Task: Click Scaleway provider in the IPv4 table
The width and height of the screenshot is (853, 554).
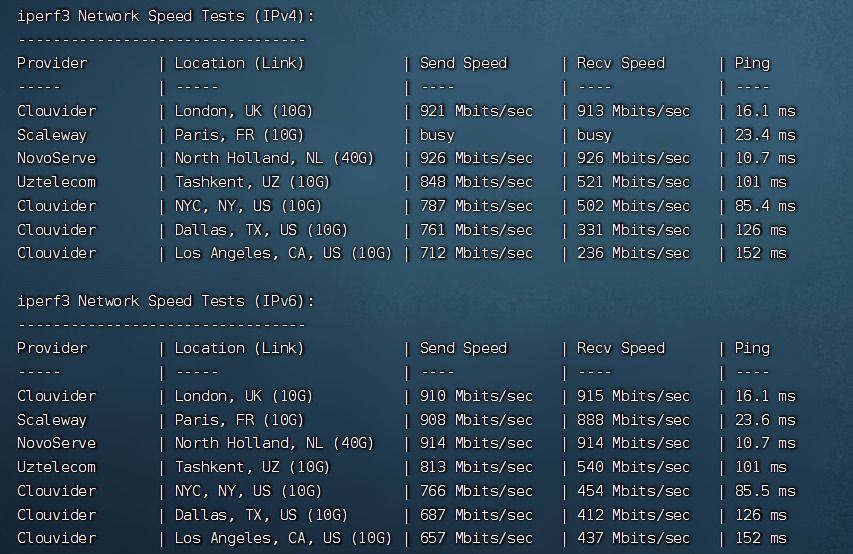Action: pyautogui.click(x=52, y=136)
